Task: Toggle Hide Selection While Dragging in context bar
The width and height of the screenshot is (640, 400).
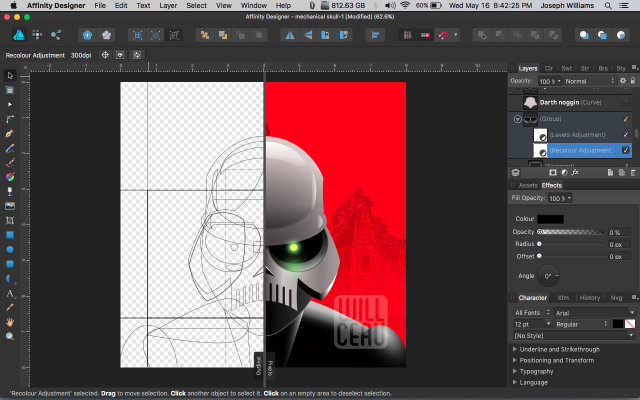Action: click(120, 55)
